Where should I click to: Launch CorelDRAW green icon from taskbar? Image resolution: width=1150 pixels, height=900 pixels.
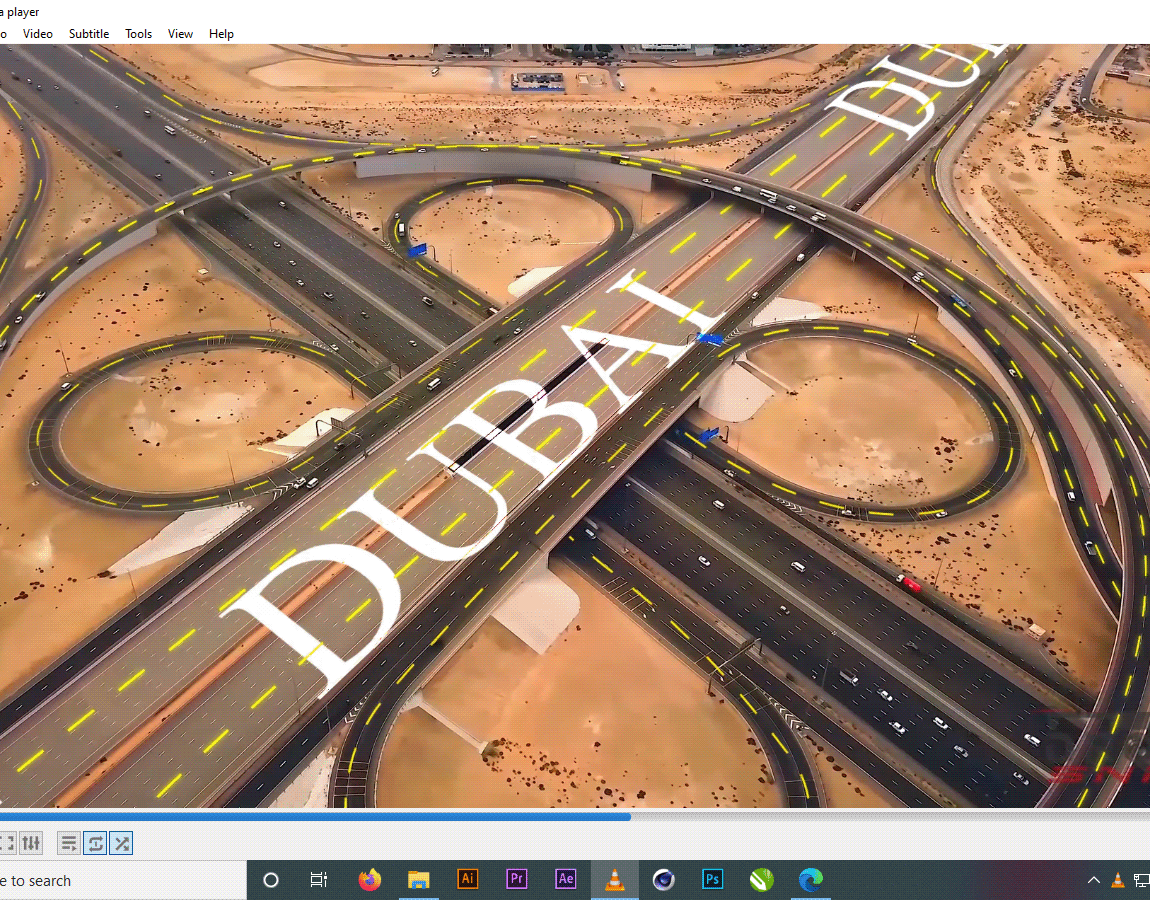point(761,879)
